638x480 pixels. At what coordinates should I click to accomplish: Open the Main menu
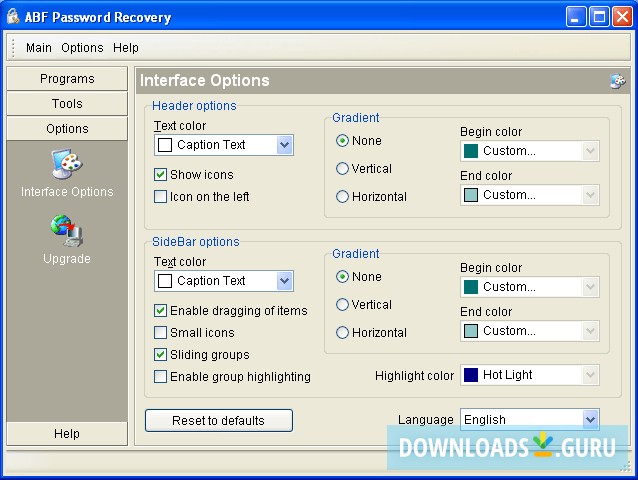pyautogui.click(x=39, y=48)
